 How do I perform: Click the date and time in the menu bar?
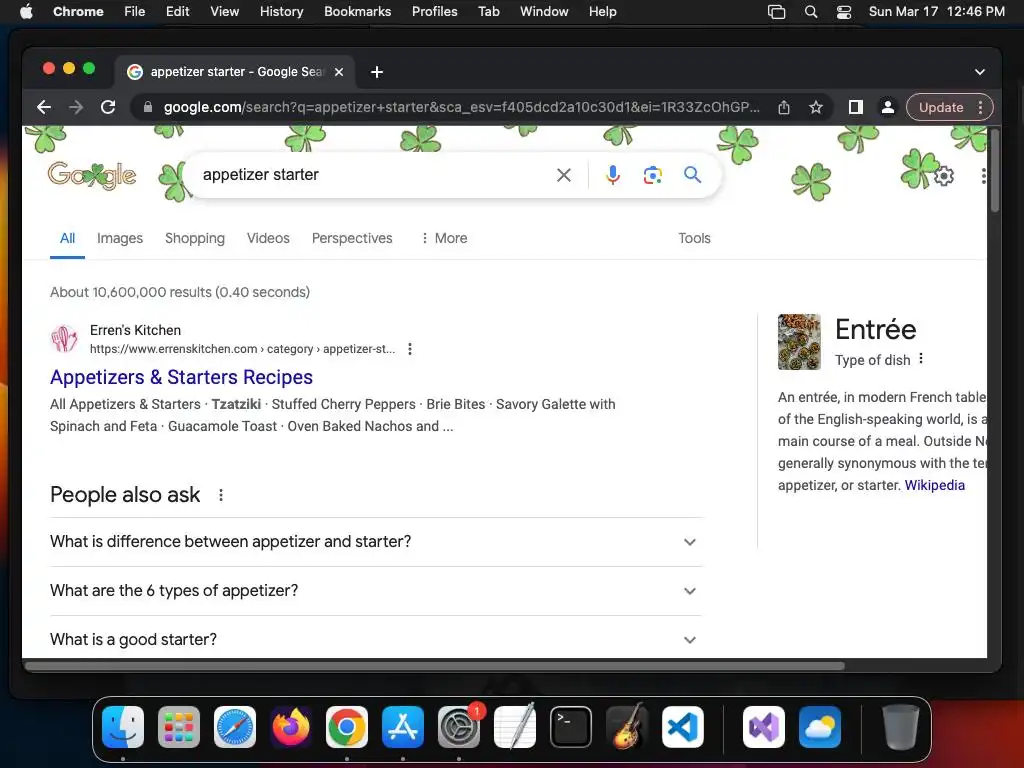click(x=936, y=12)
